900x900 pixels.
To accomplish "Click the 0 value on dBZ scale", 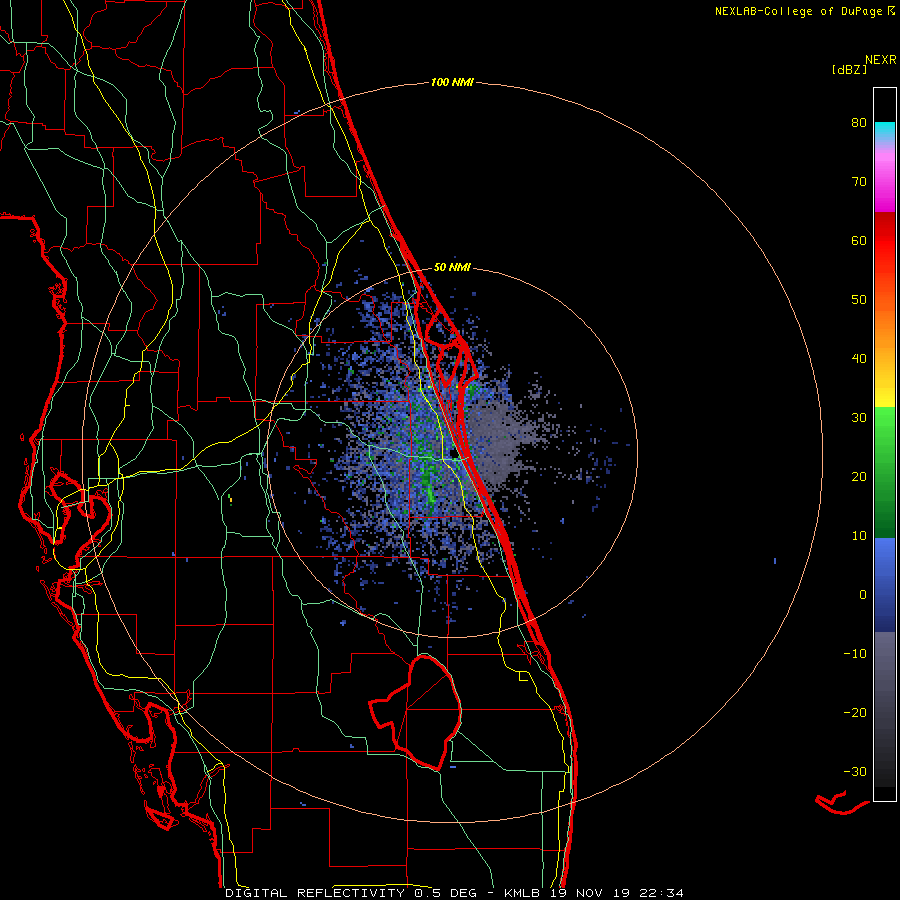I will point(863,595).
